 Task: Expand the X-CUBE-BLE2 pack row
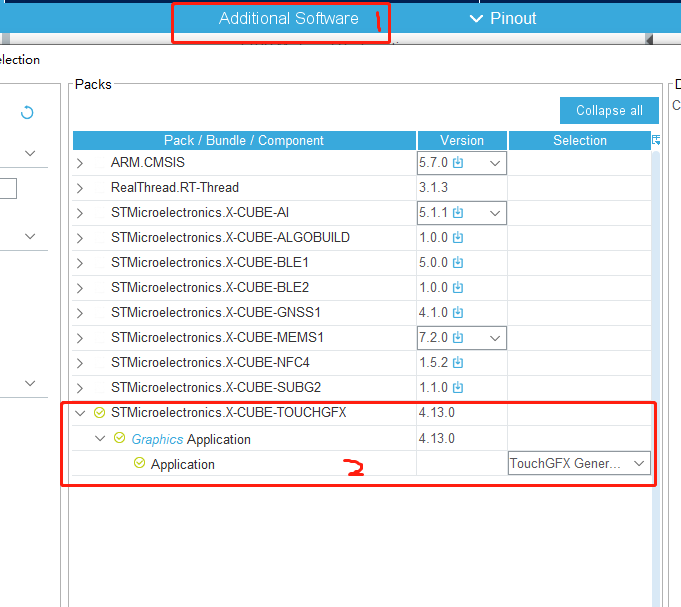[x=79, y=288]
